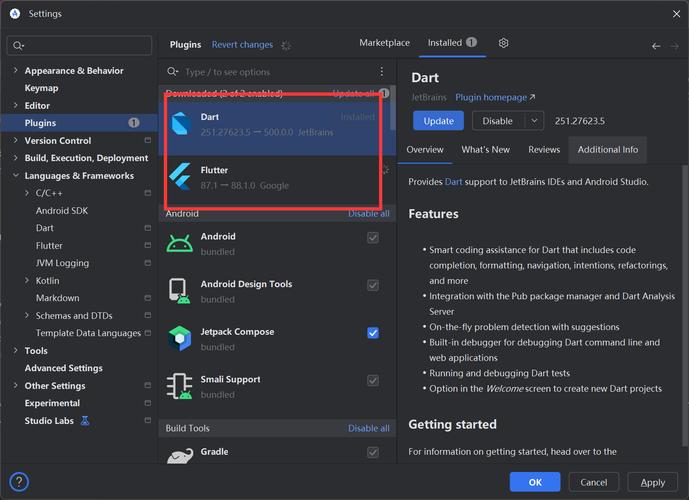Click the forward arrow in the Plugins header
The image size is (689, 500).
tap(674, 46)
